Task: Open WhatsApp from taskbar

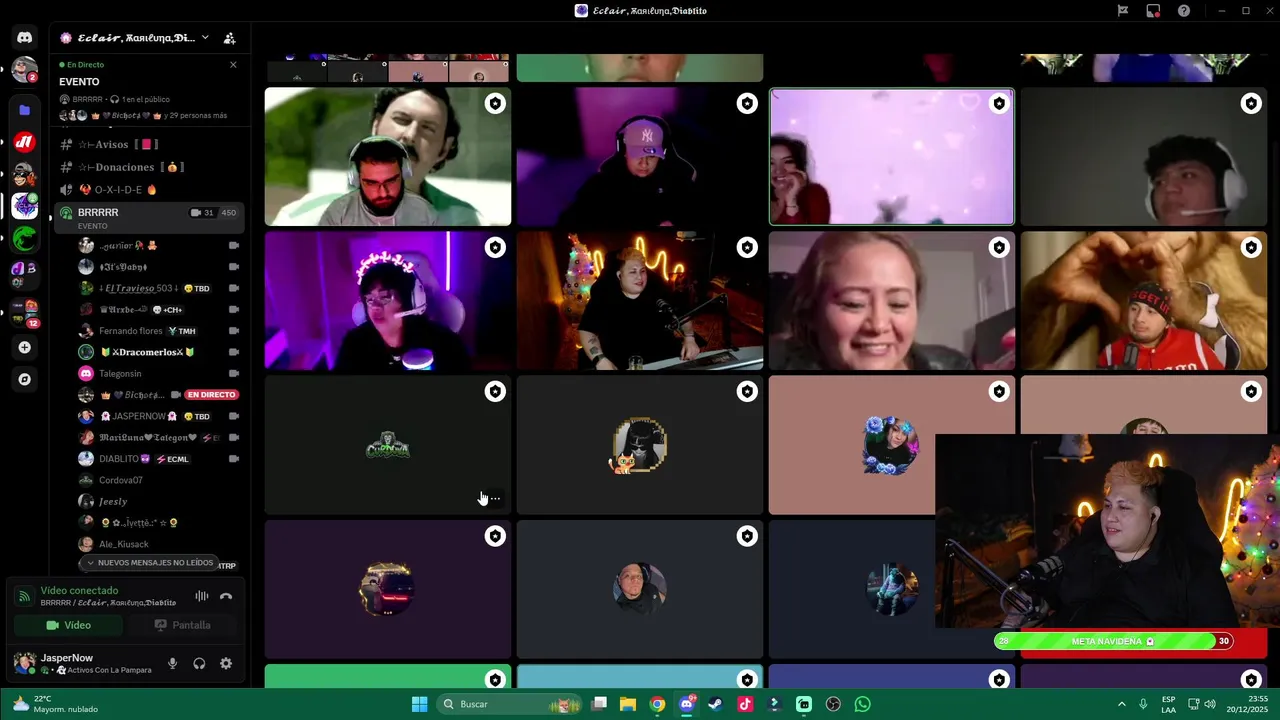Action: (863, 704)
